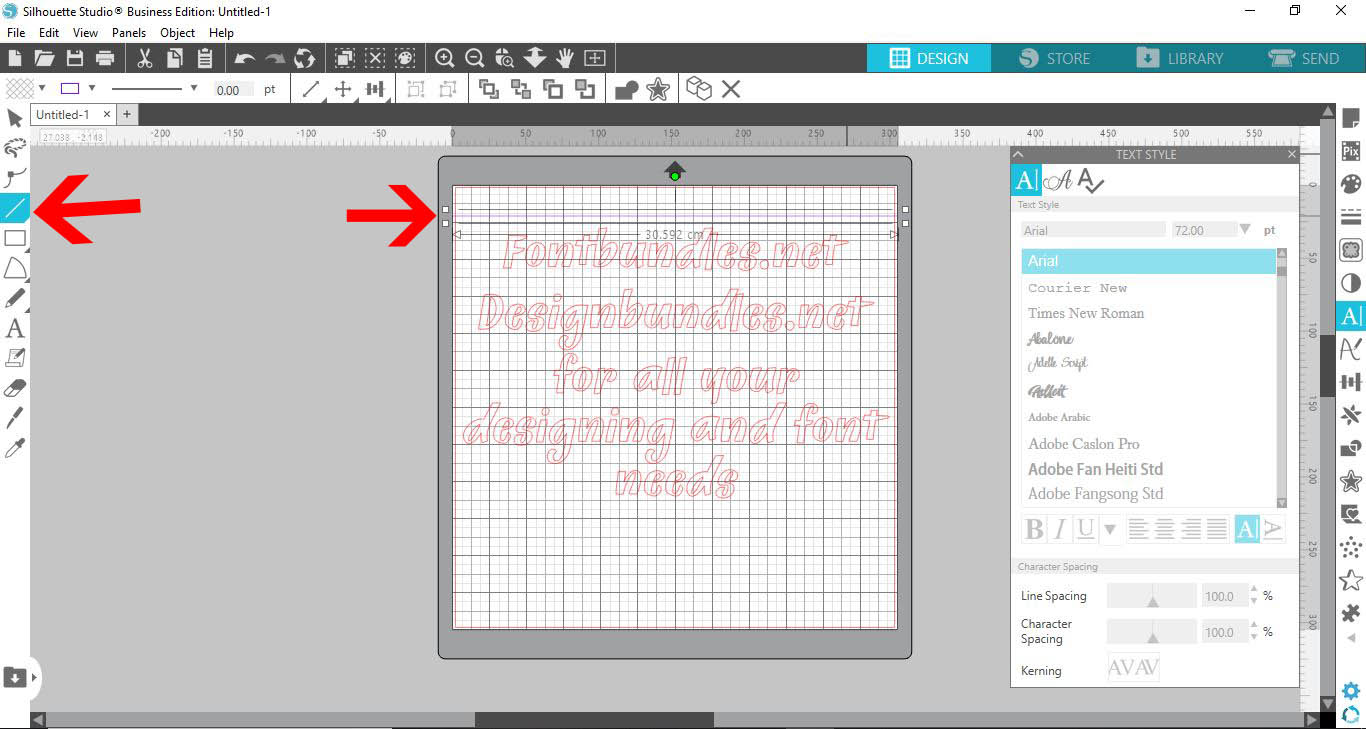This screenshot has height=729, width=1366.
Task: Set text alignment to justified
Action: pyautogui.click(x=1217, y=529)
